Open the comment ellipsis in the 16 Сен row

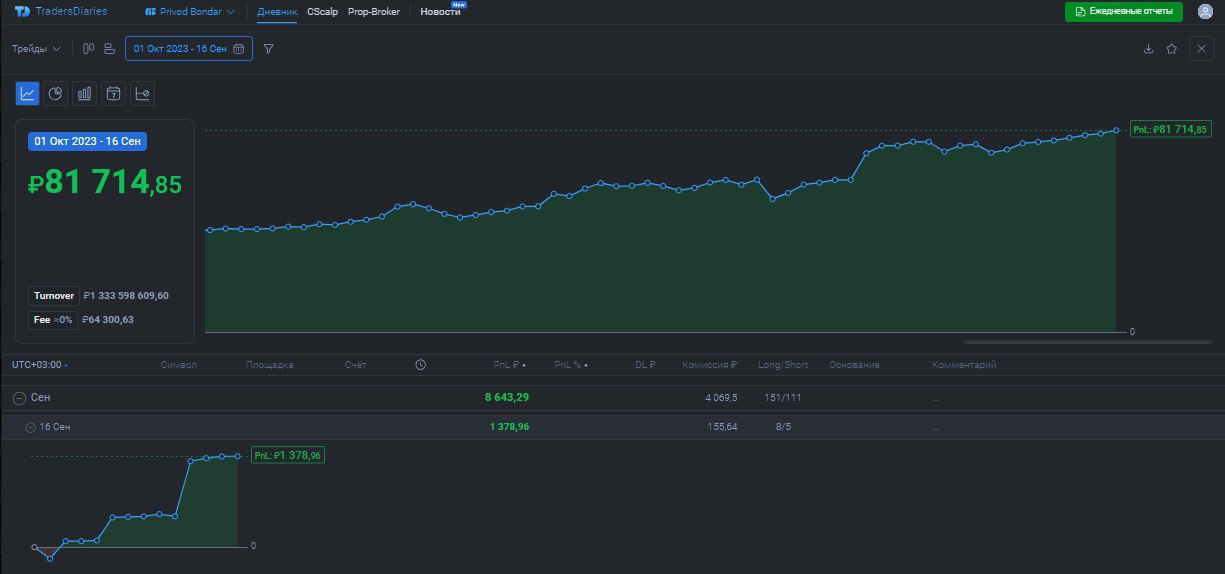tap(935, 429)
